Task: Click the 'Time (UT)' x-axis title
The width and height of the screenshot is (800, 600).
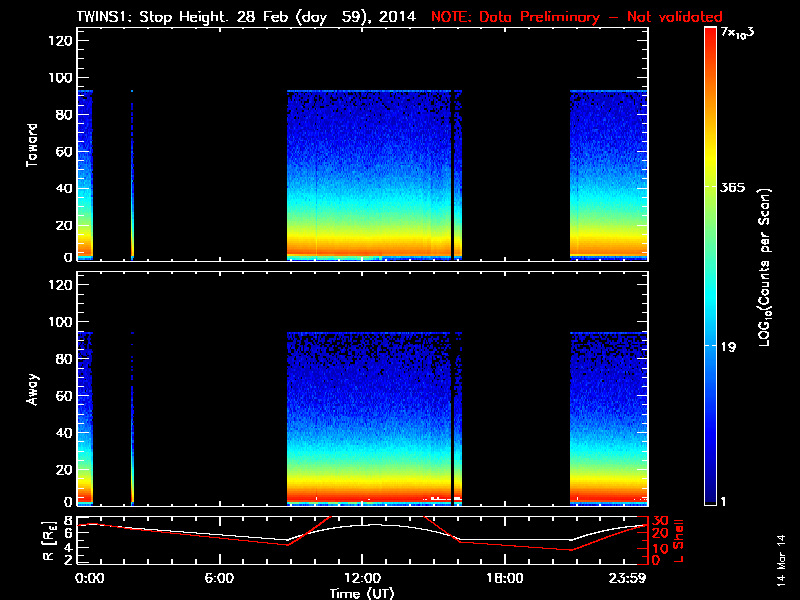Action: 363,593
